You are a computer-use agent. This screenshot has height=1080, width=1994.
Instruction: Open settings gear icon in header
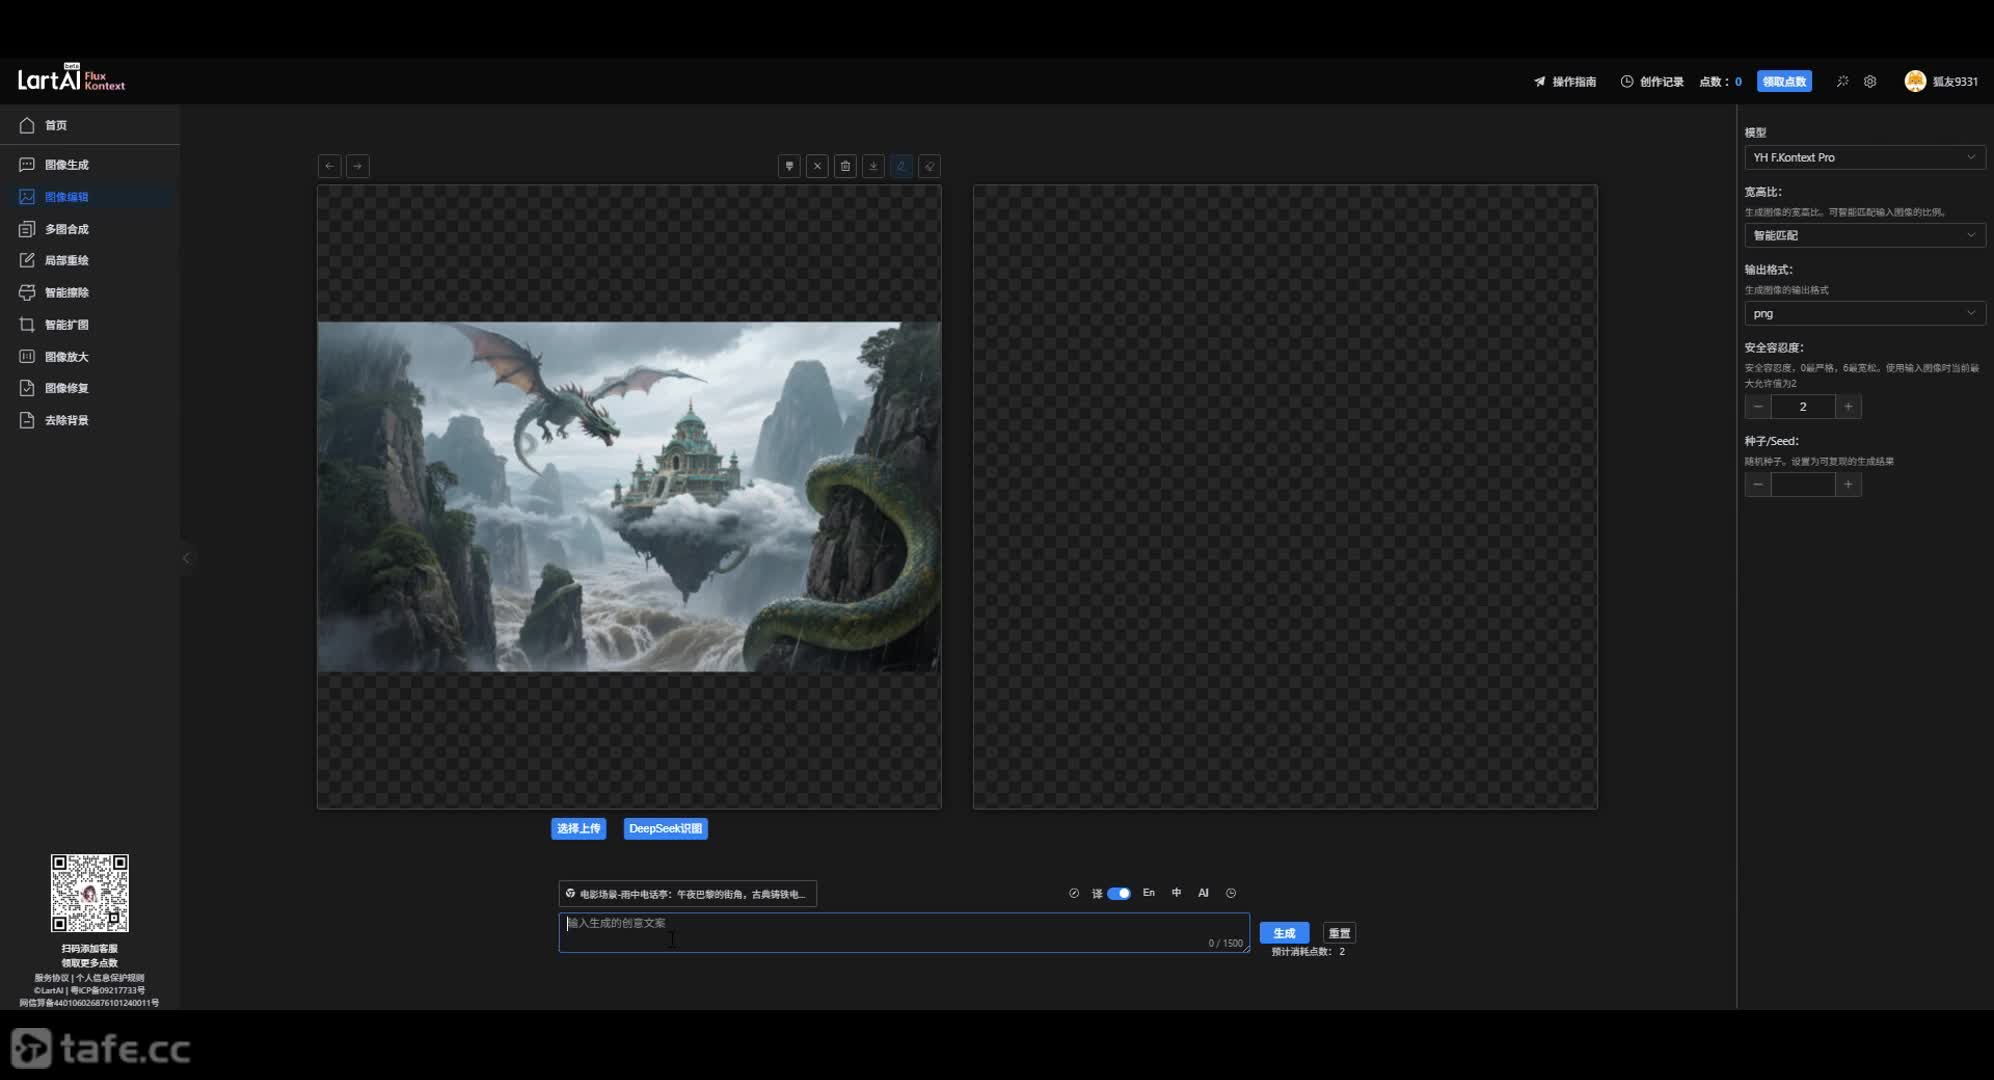(x=1870, y=82)
